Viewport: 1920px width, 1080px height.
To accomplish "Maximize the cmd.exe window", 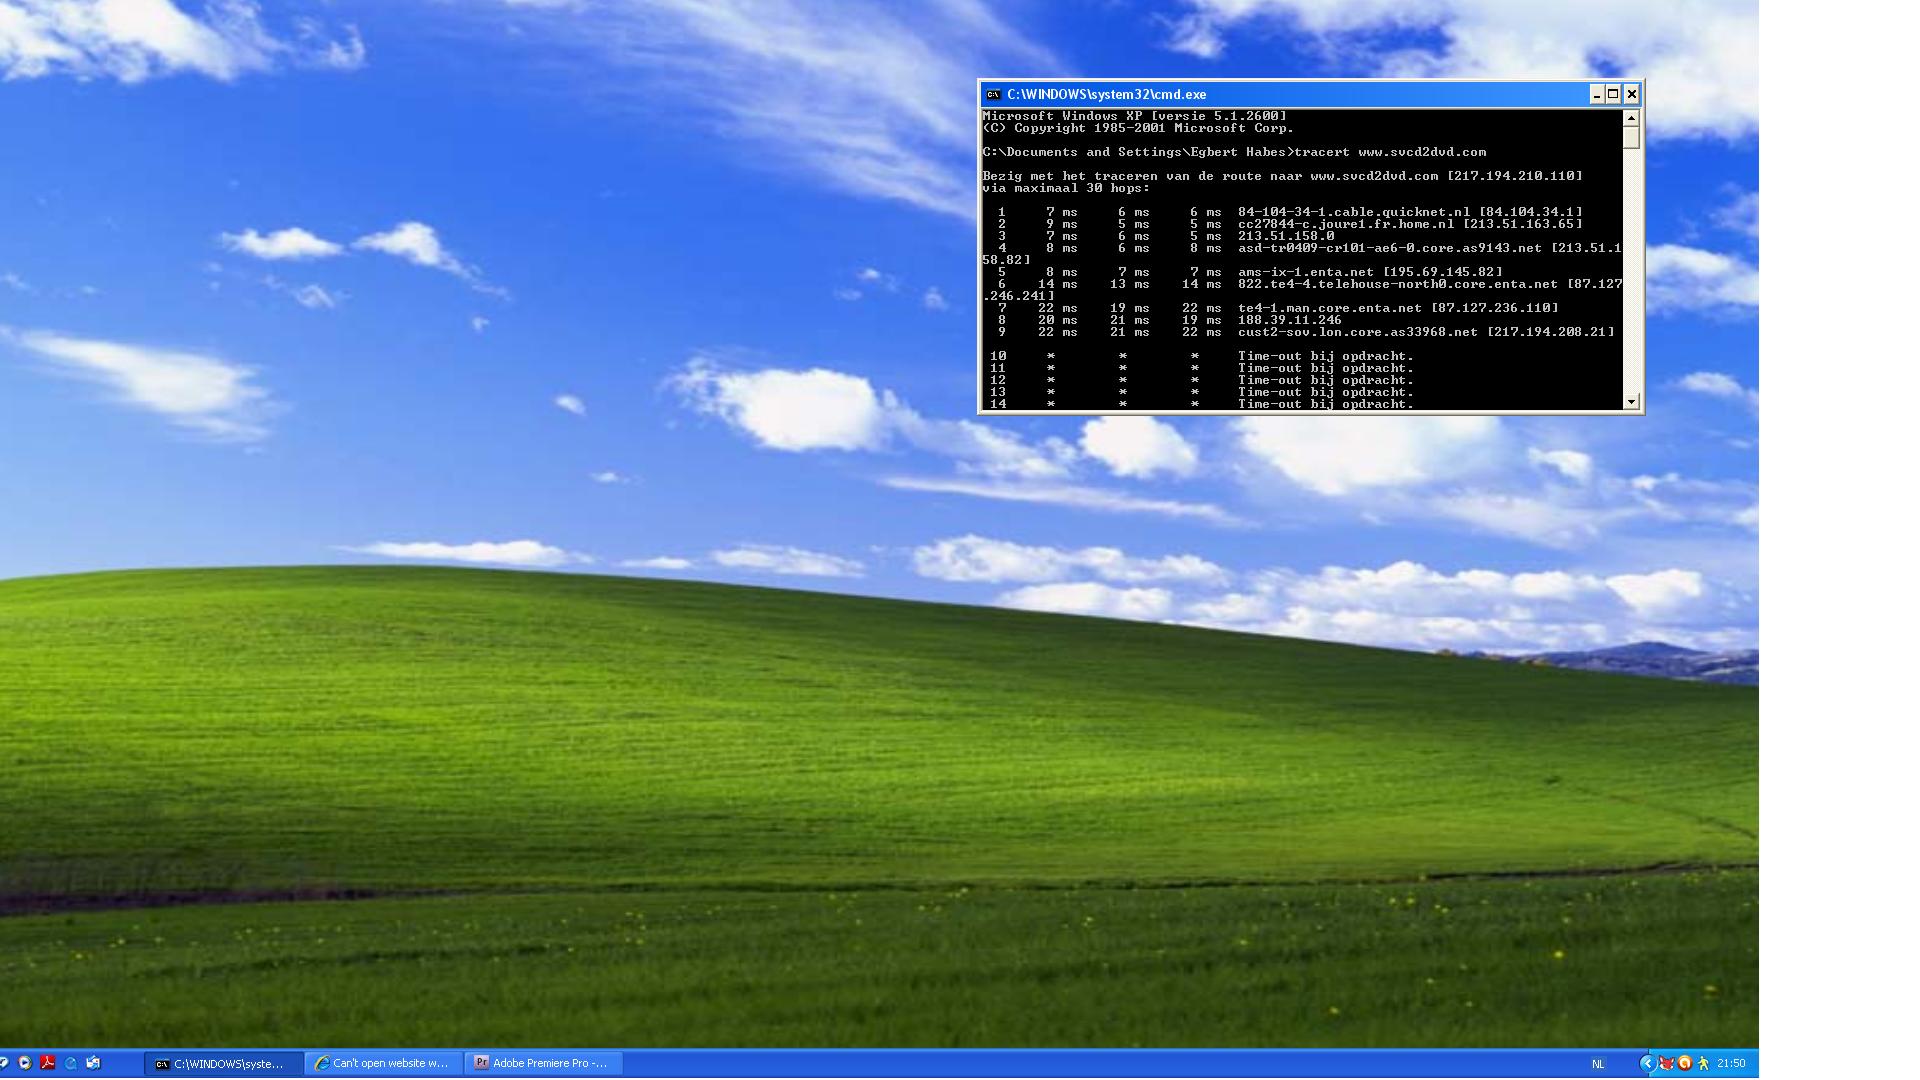I will tap(1613, 94).
